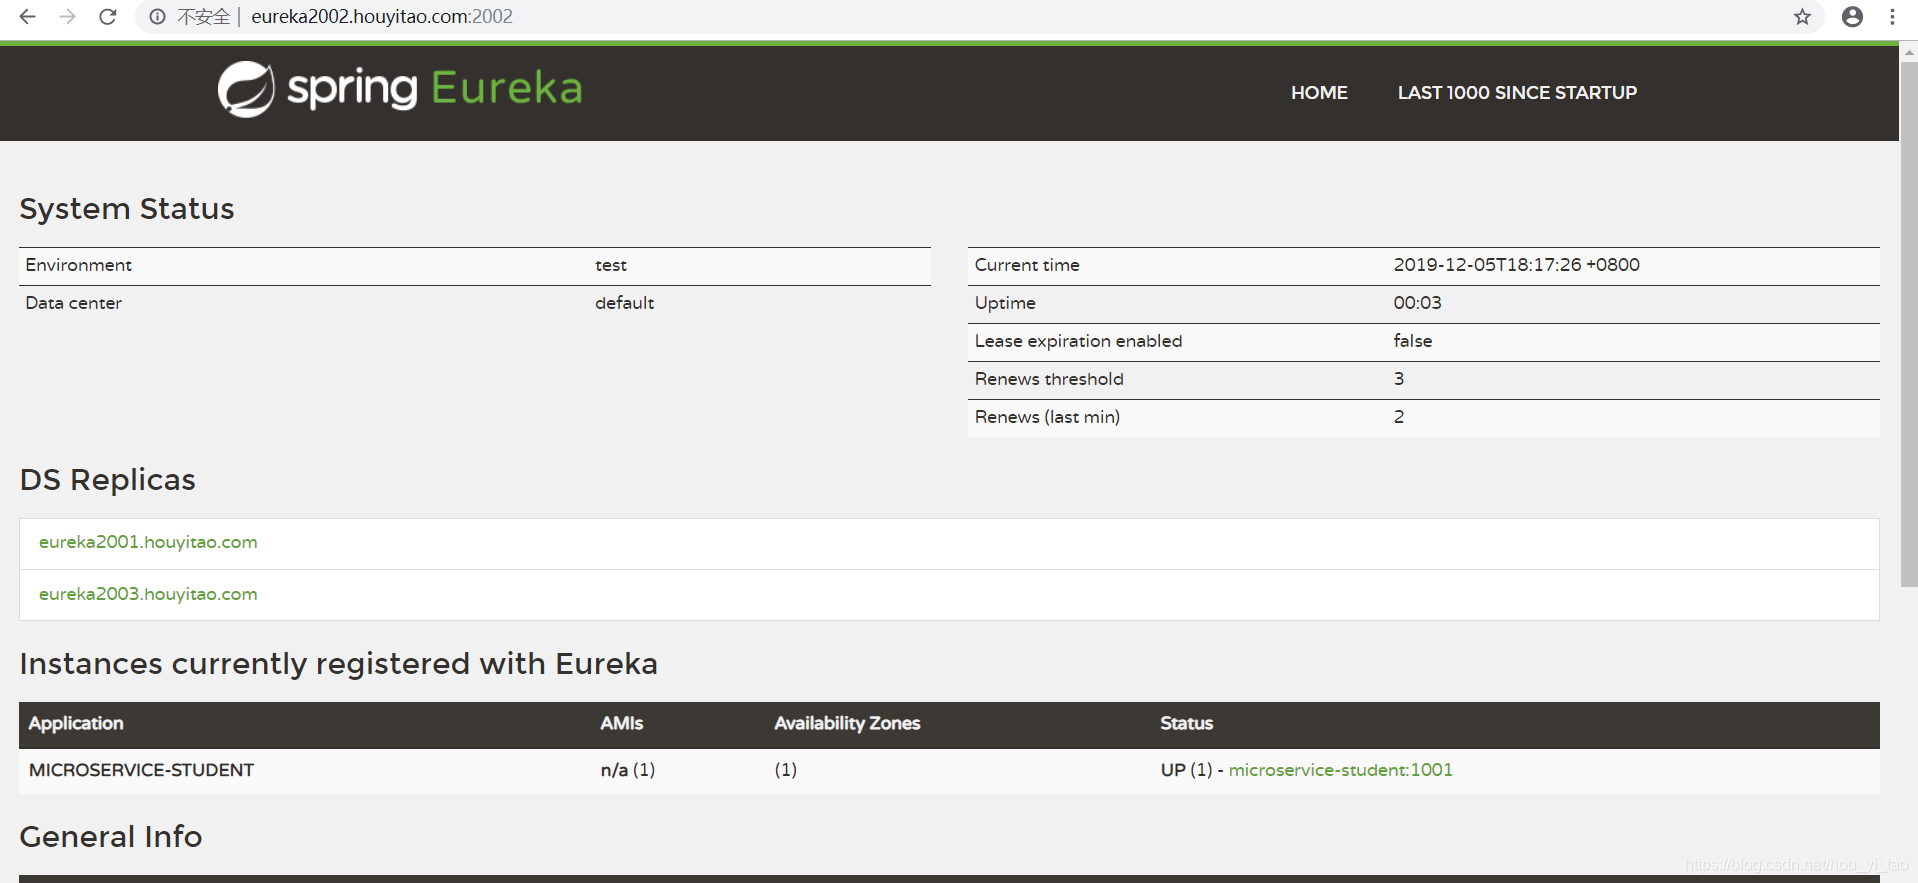The image size is (1918, 883).
Task: Open replica link eureka2001.houyitao.com
Action: click(148, 542)
